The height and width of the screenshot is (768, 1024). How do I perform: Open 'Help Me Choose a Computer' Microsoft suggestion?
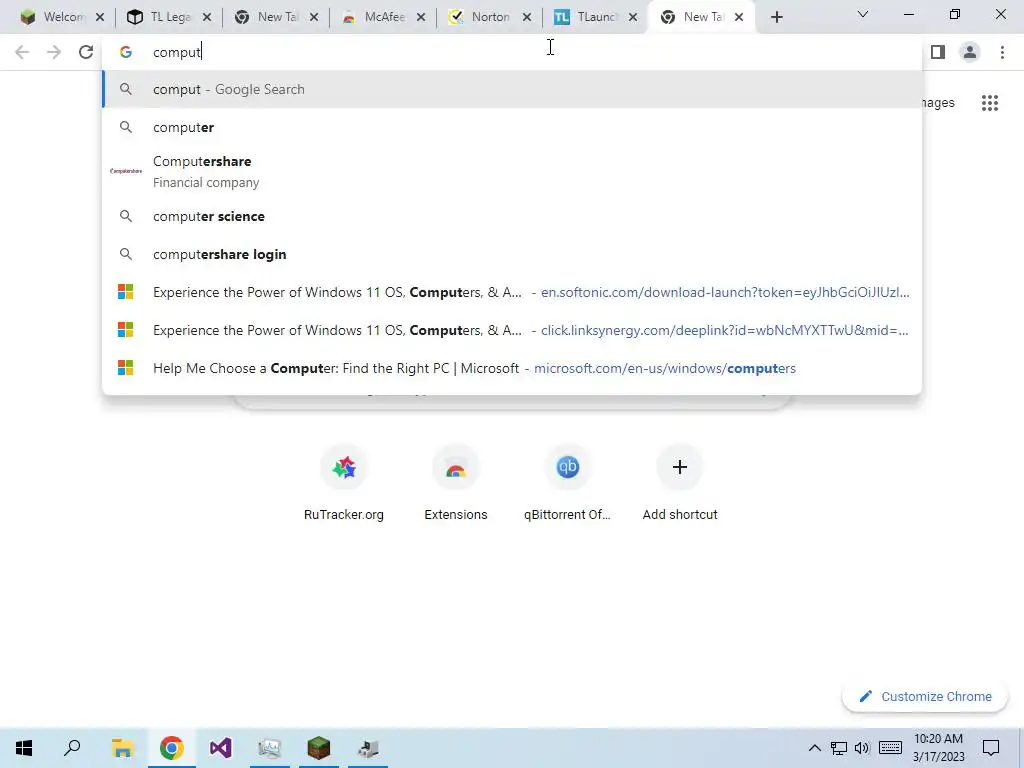click(x=512, y=368)
